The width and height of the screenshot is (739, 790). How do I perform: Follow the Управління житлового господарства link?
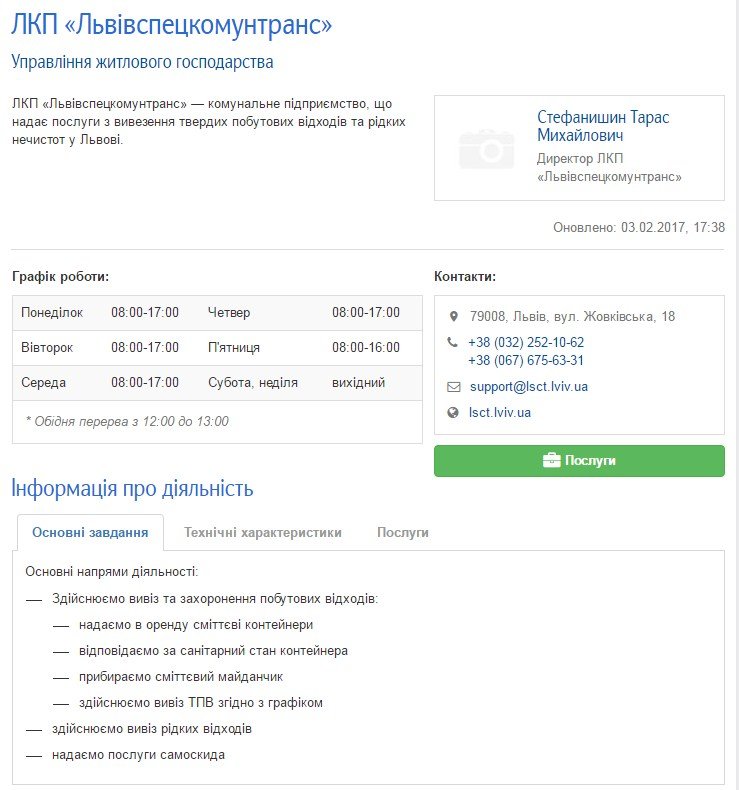pos(142,62)
